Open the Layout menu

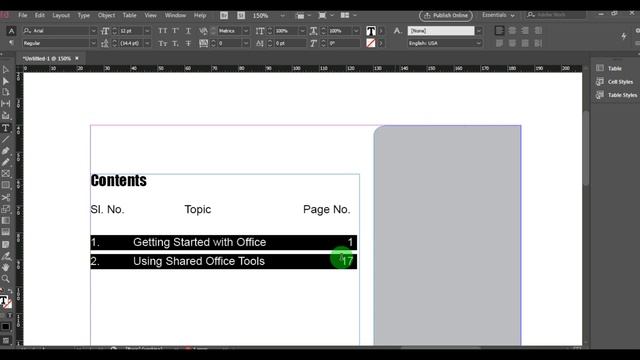(61, 15)
